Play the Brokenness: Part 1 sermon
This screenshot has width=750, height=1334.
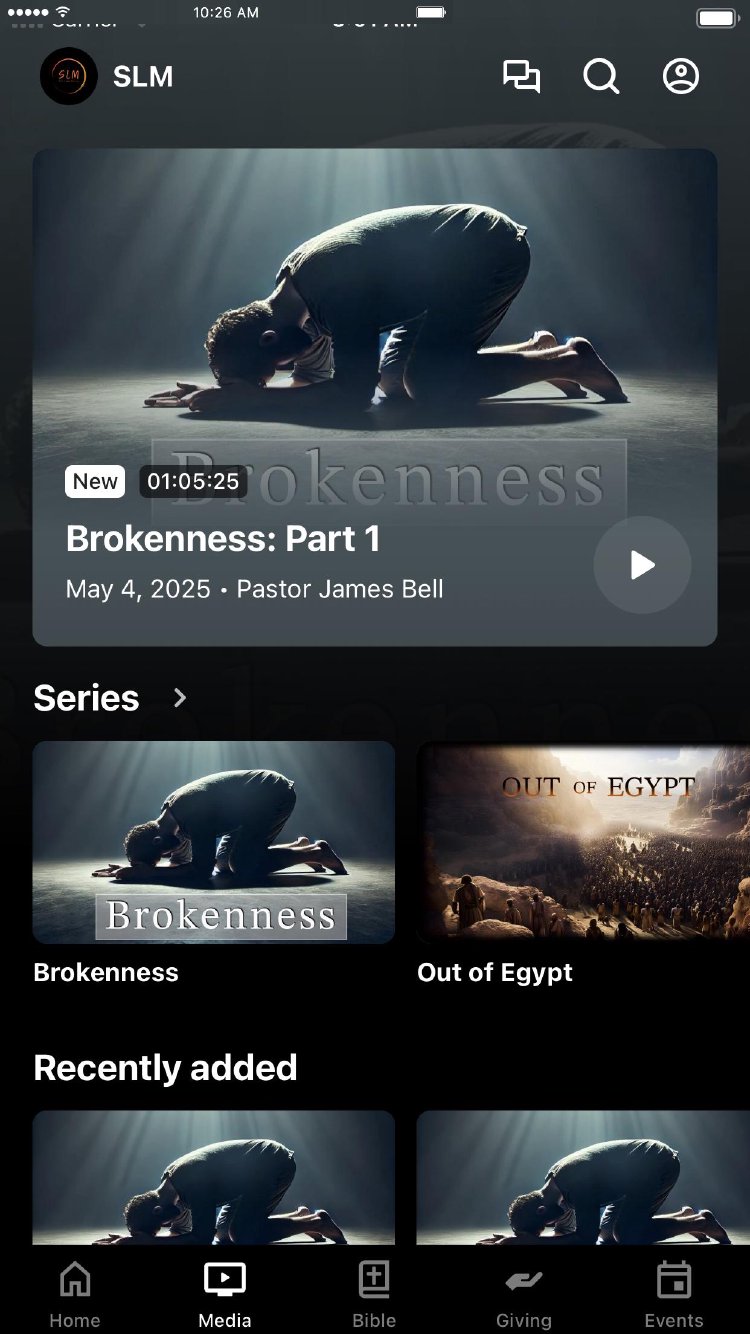coord(642,565)
